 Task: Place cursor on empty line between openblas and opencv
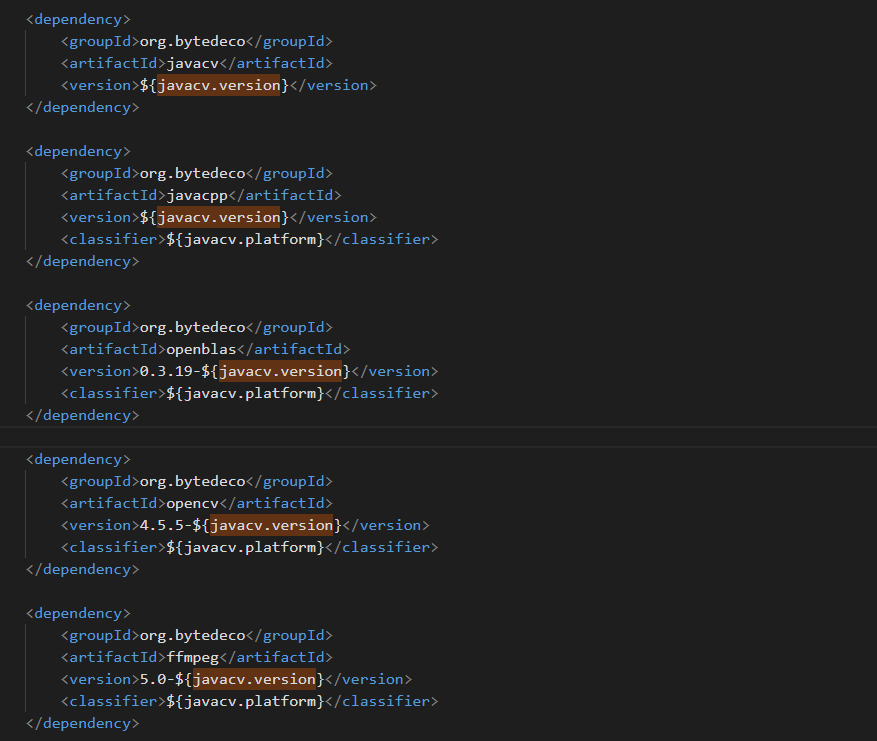pyautogui.click(x=438, y=437)
